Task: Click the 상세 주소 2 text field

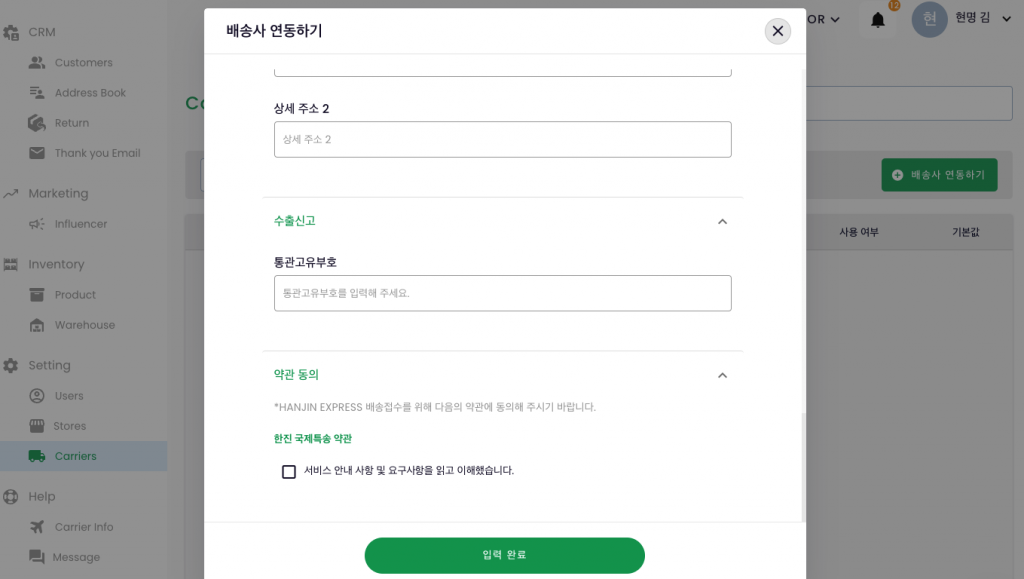Action: pyautogui.click(x=502, y=139)
